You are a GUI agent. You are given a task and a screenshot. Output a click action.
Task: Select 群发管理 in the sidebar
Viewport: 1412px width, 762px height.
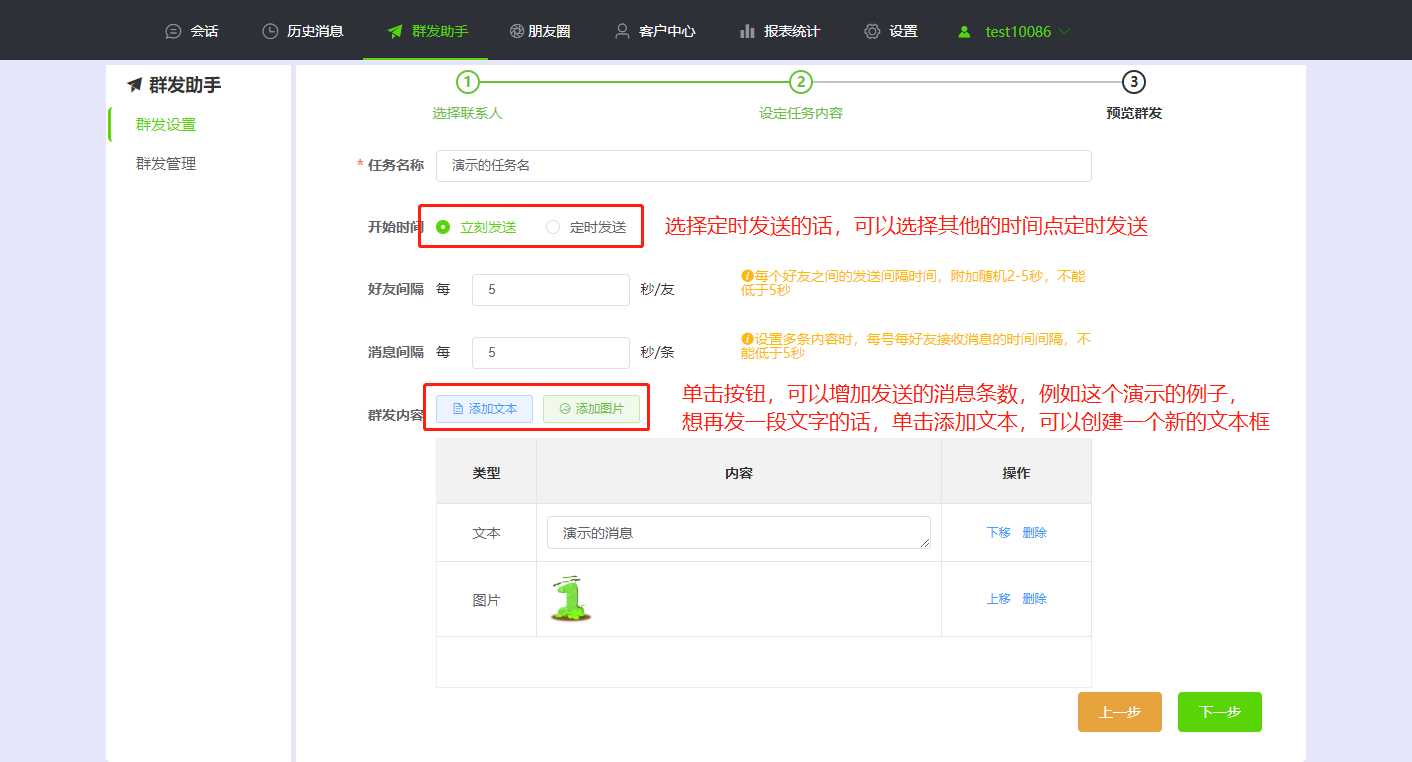166,164
